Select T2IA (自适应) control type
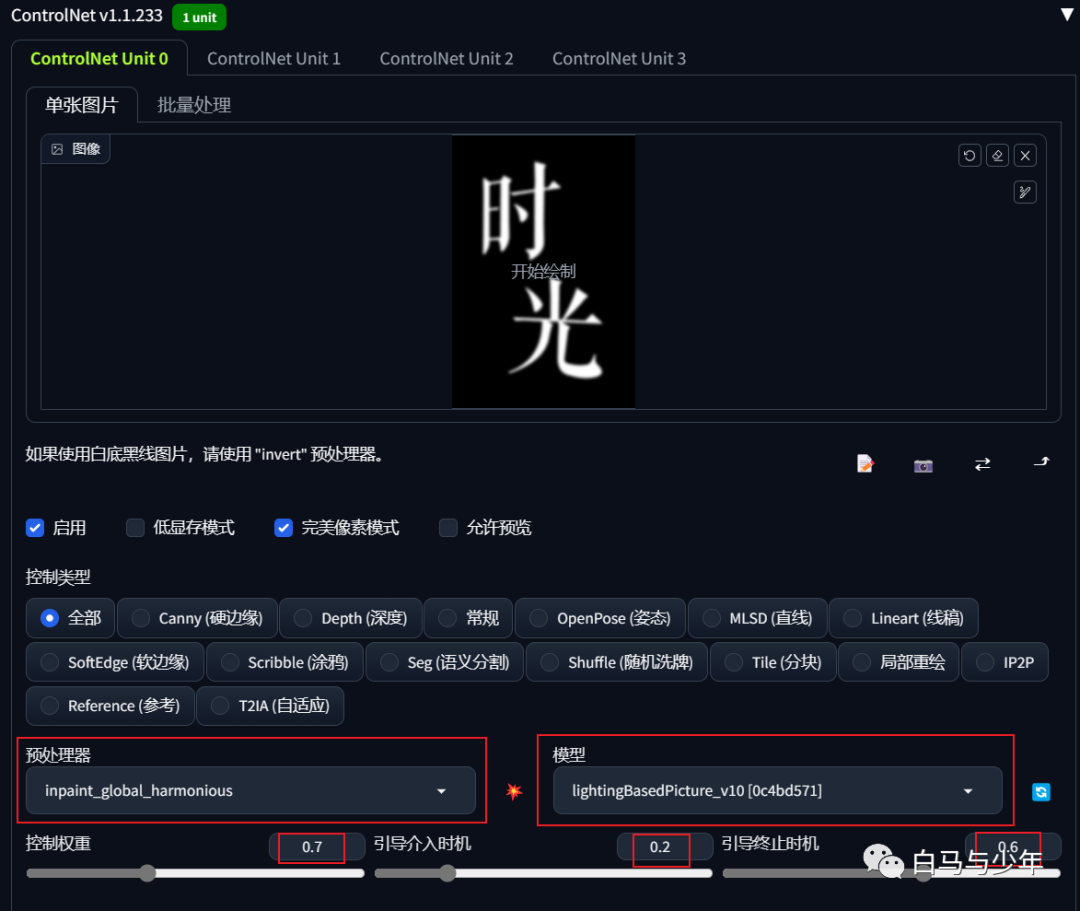Viewport: 1080px width, 911px height. tap(270, 706)
